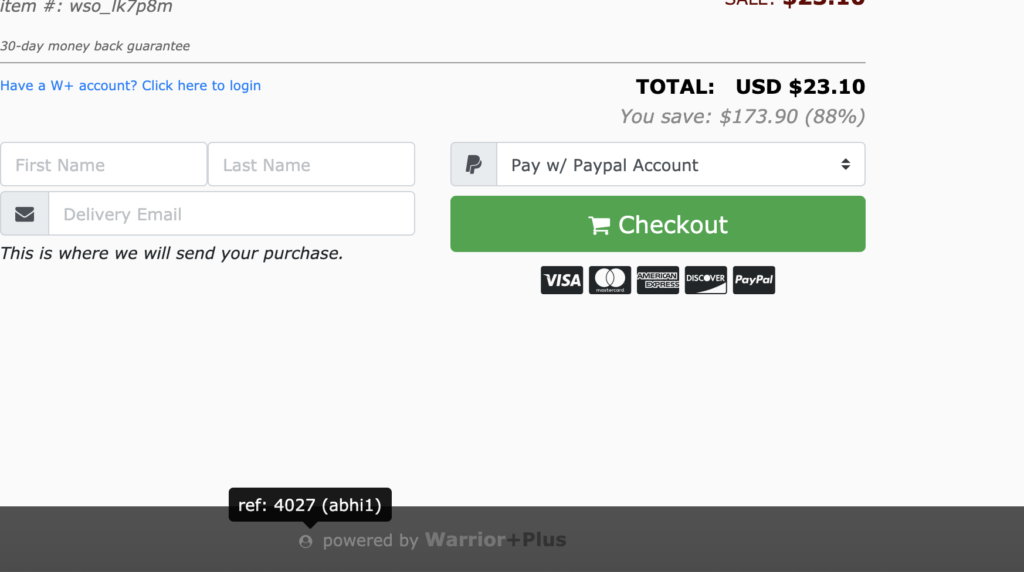1024x572 pixels.
Task: Click the up-down arrows on payment selector
Action: tap(846, 164)
